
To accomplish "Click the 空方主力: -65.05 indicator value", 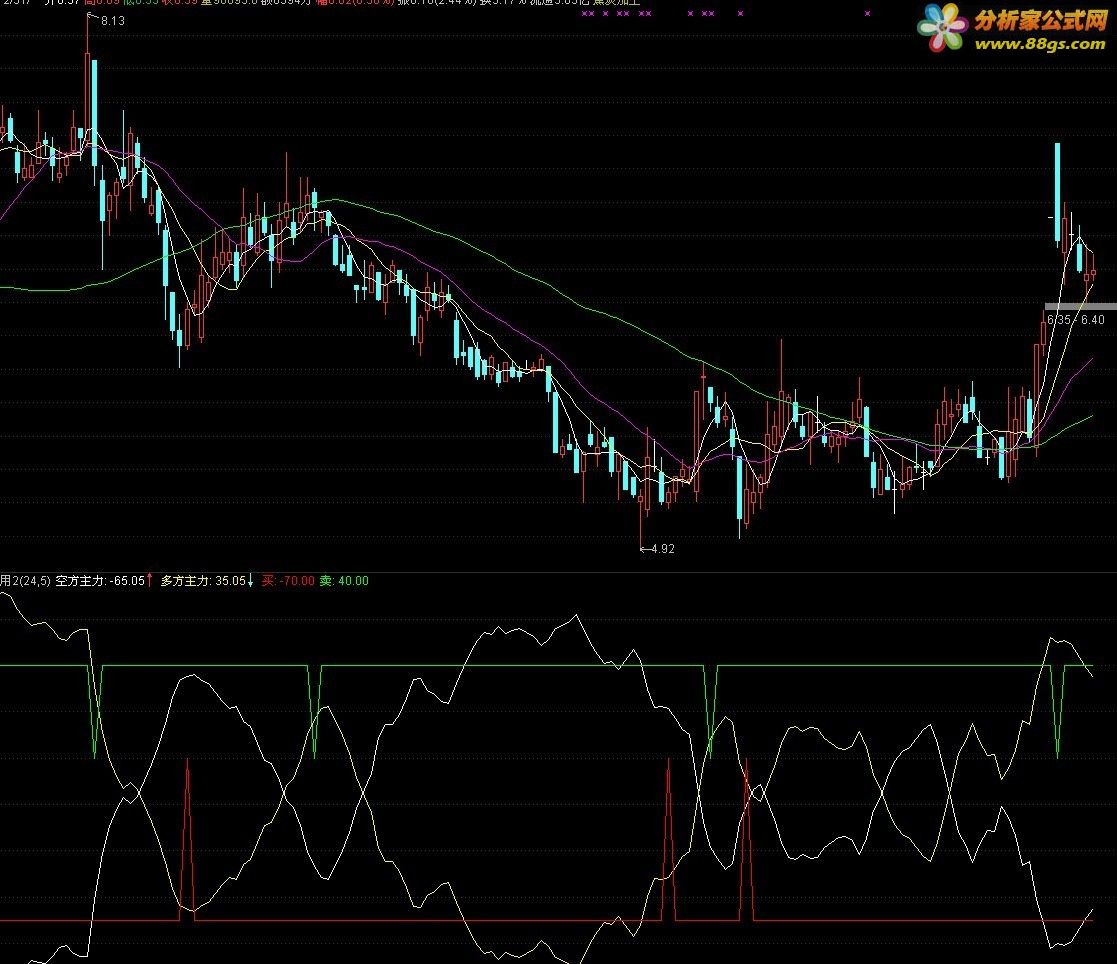I will coord(100,581).
